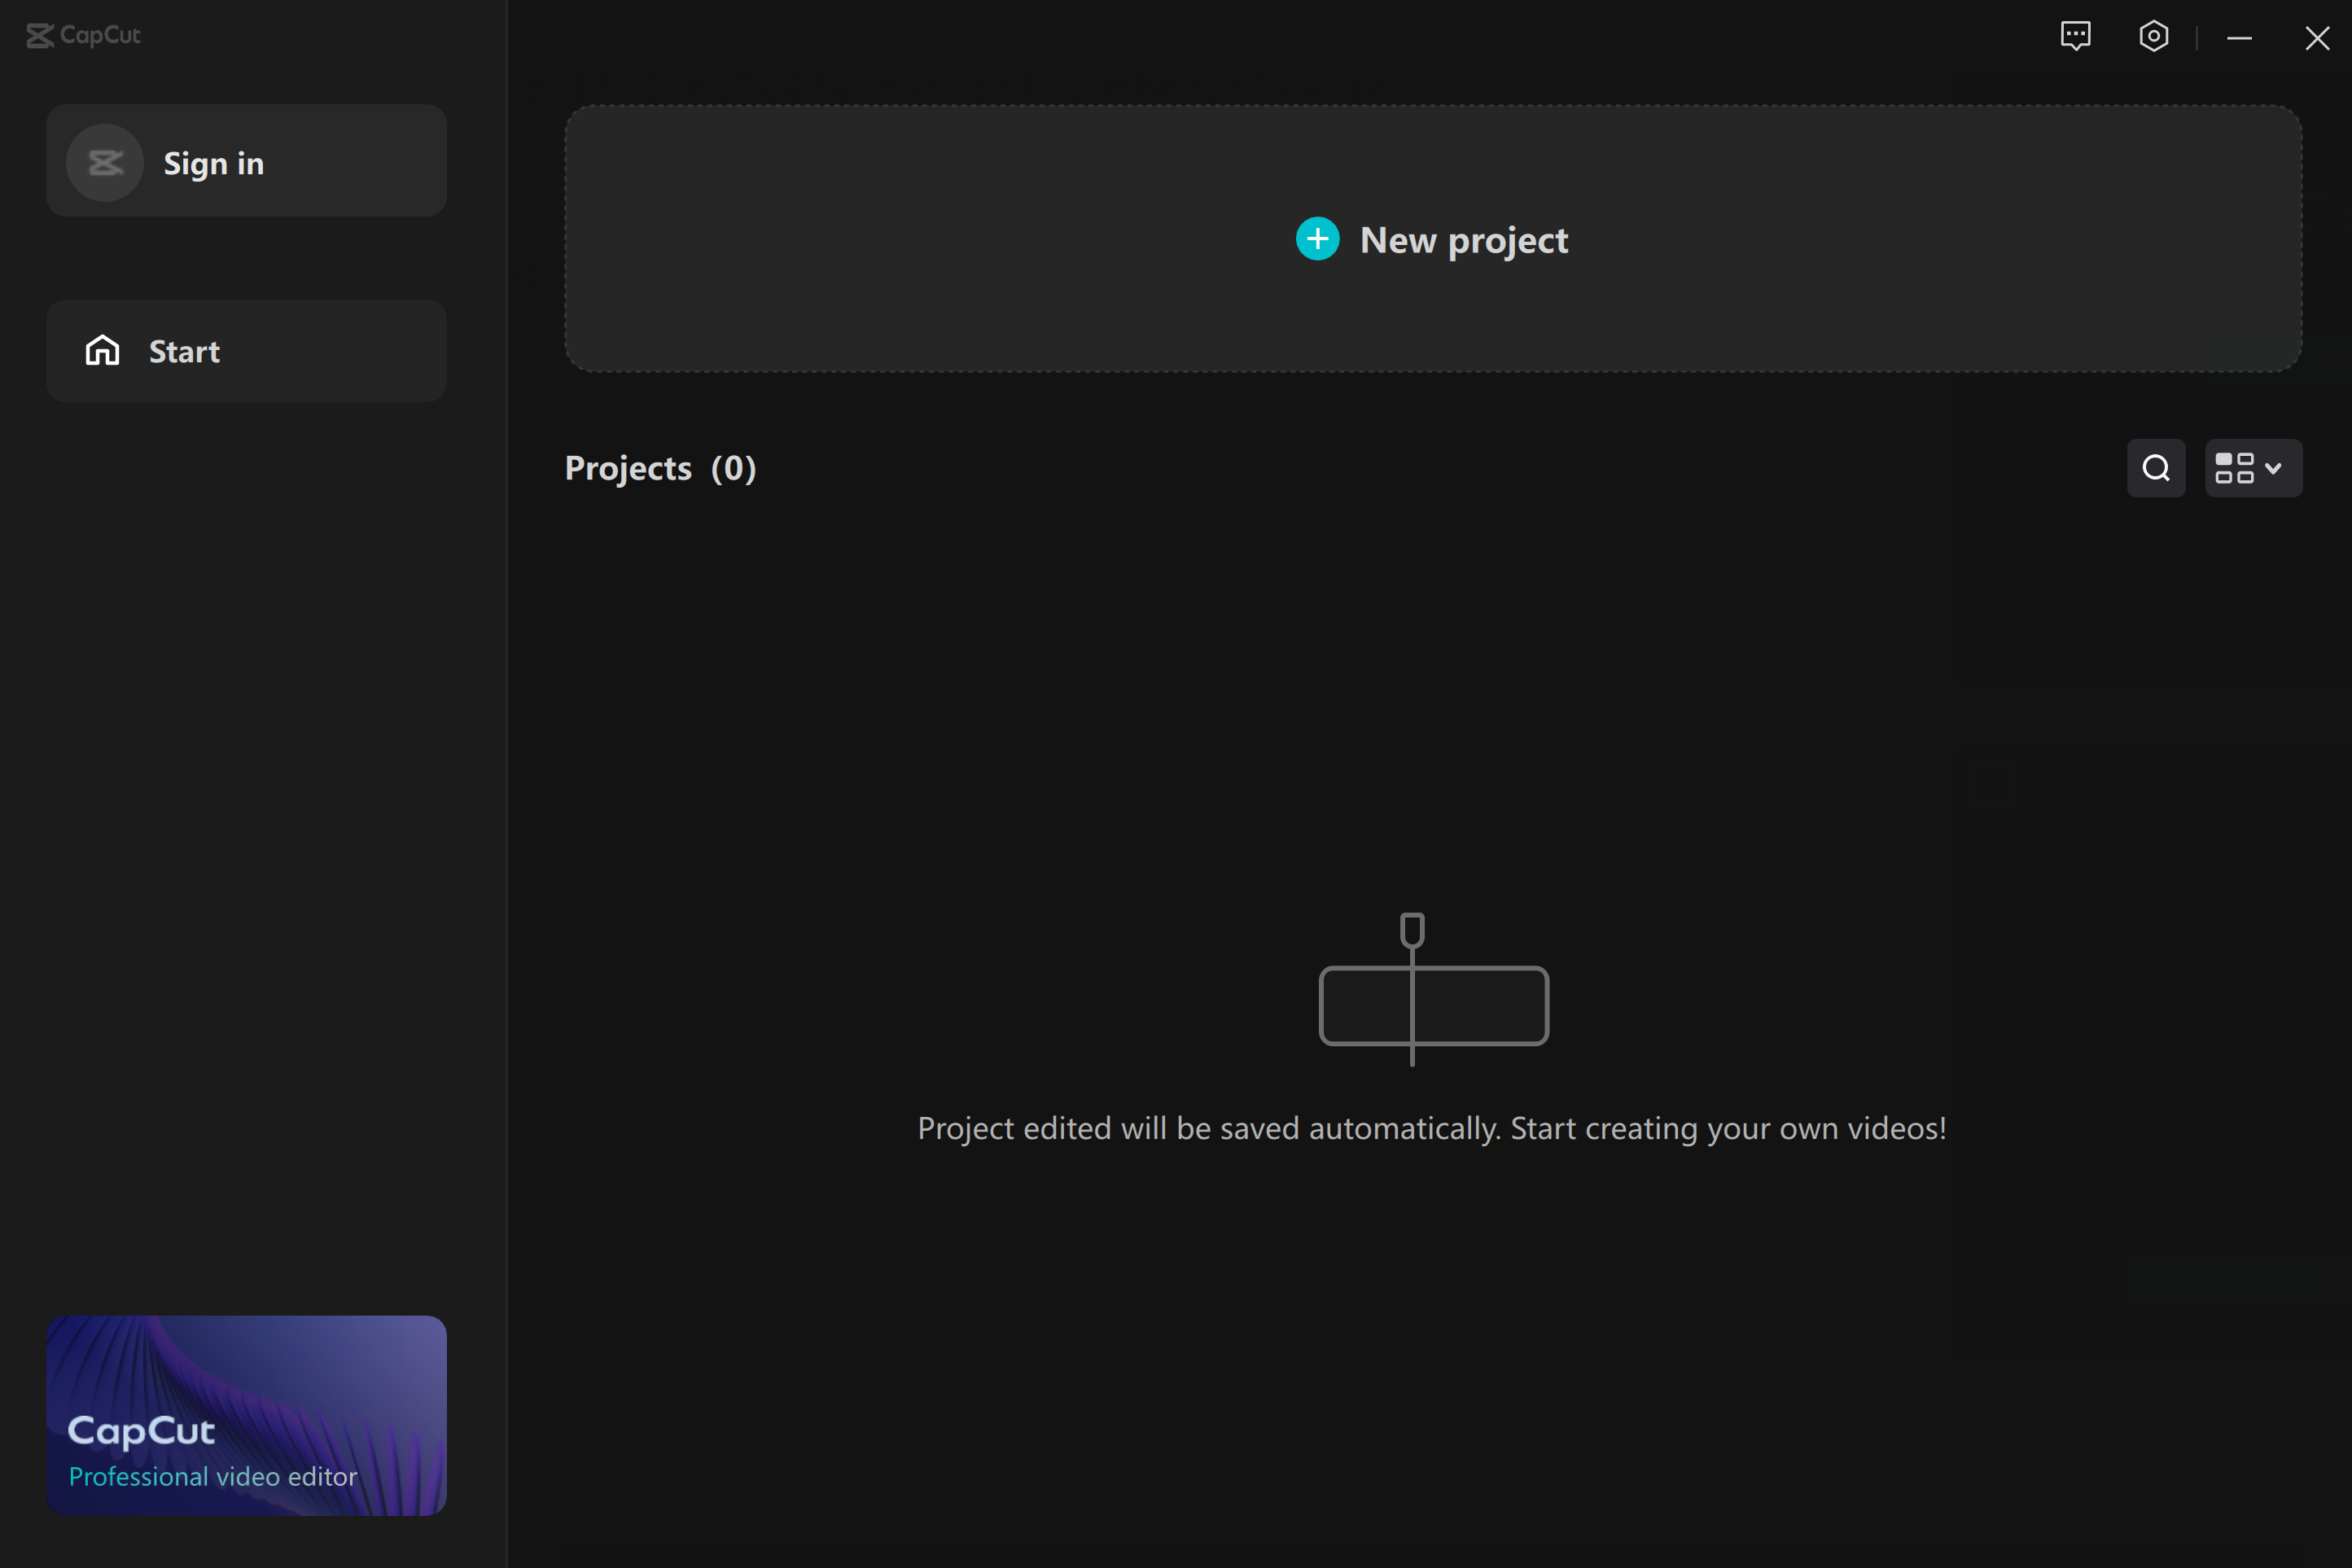Viewport: 2352px width, 1568px height.
Task: Close the CapCut window
Action: pyautogui.click(x=2316, y=38)
